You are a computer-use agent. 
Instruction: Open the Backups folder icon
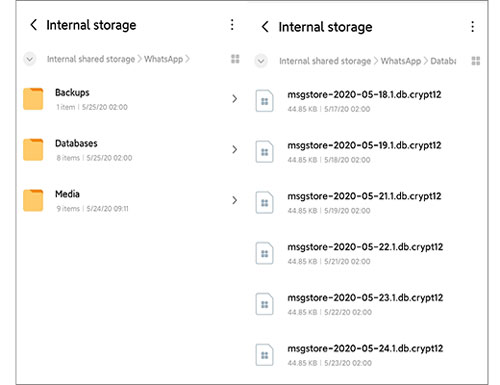(33, 99)
